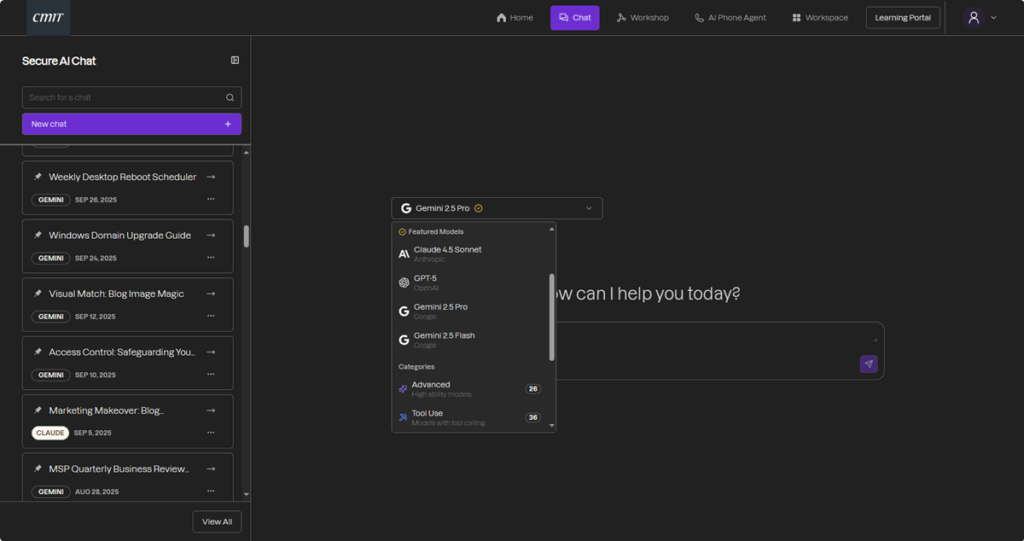
Task: Collapse the Secure AI Chat sidebar icon
Action: pos(235,61)
